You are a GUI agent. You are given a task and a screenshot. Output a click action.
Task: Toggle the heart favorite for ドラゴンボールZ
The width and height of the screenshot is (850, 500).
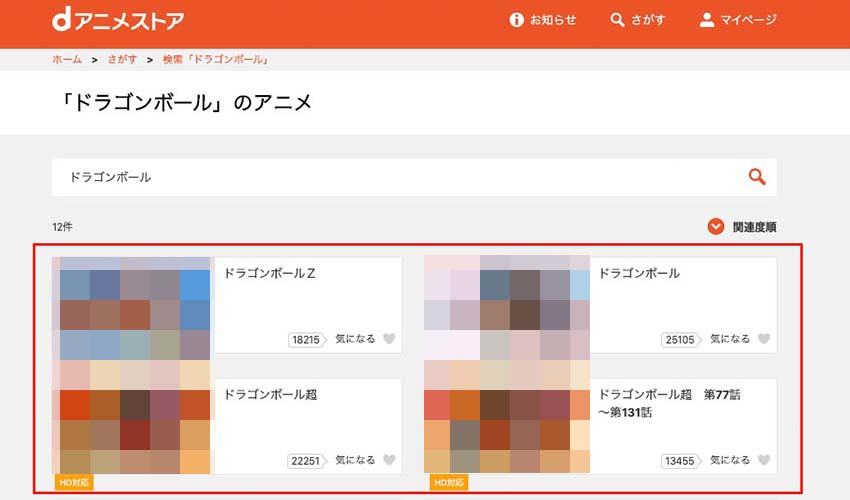389,339
